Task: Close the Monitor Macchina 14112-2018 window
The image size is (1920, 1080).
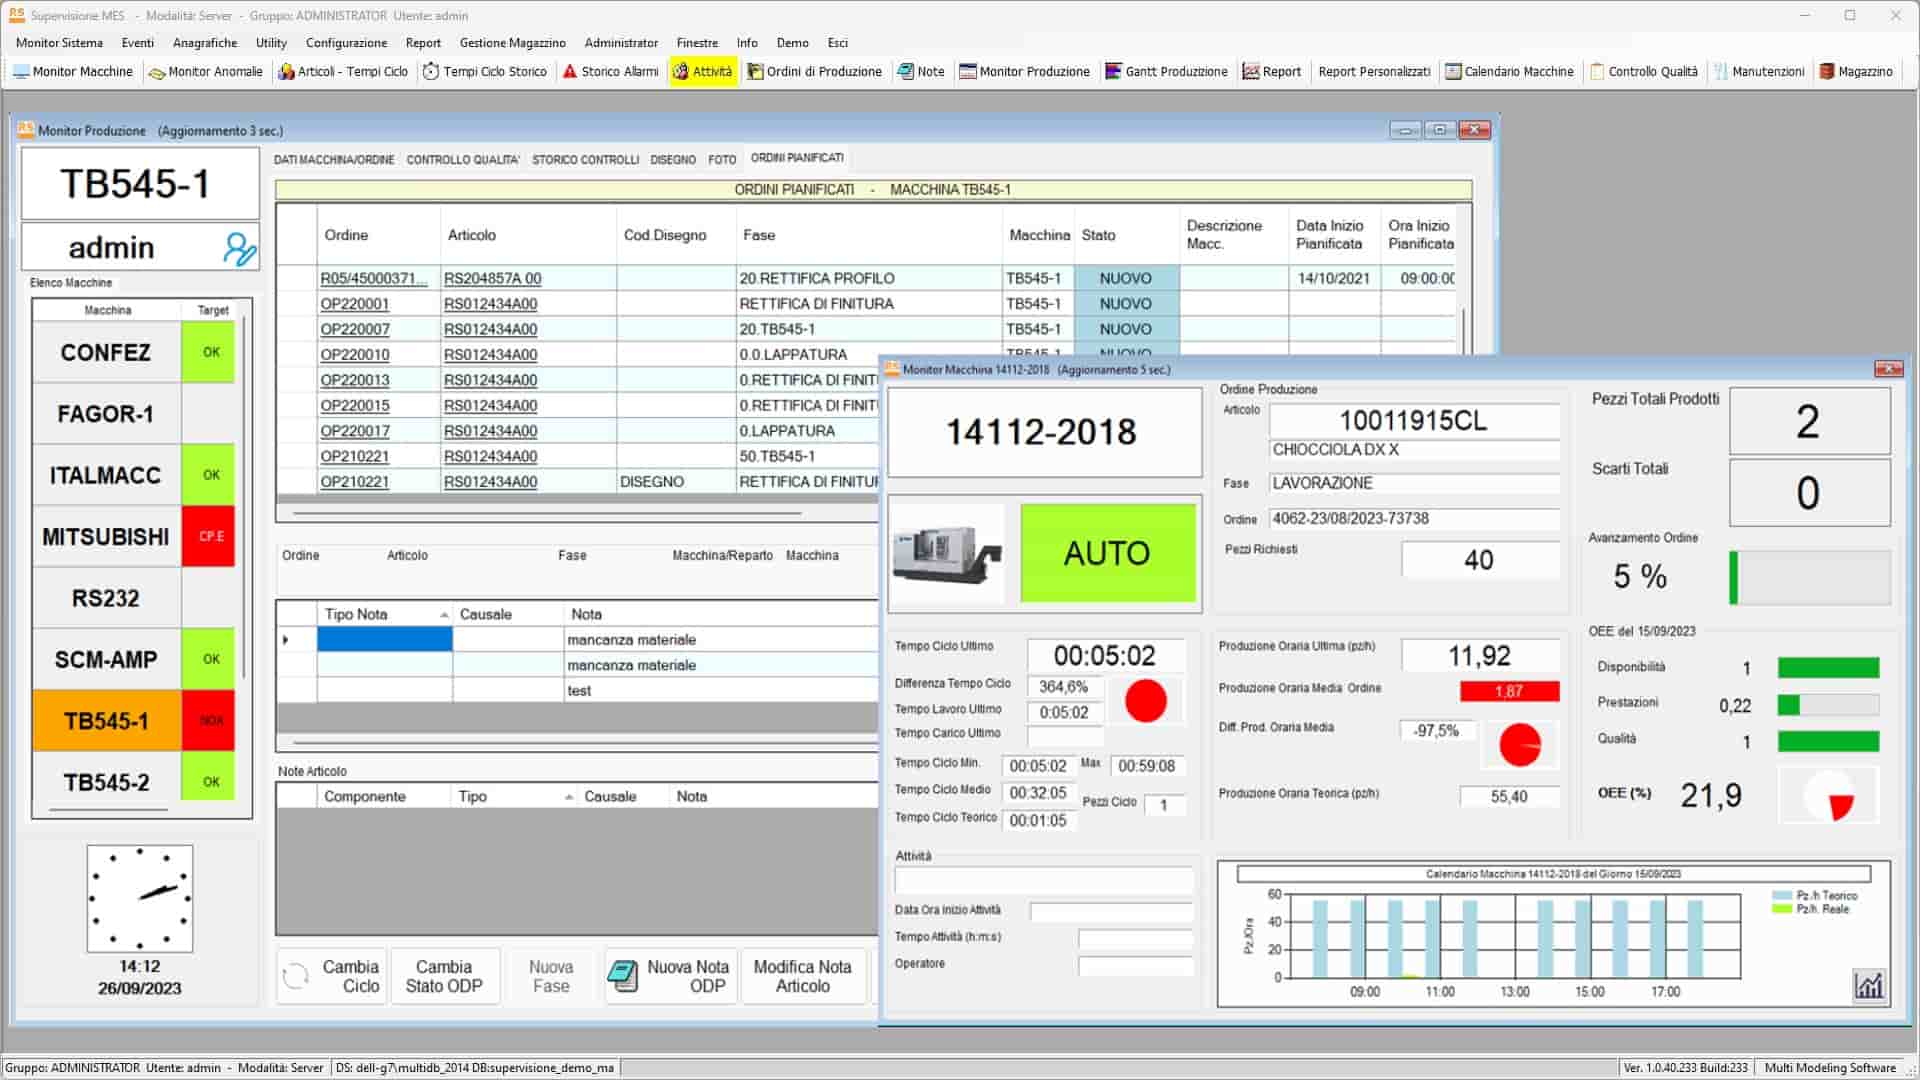Action: pos(1887,369)
